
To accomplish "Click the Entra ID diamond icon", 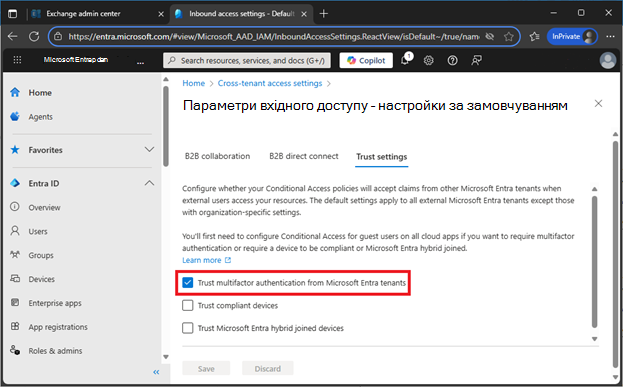I will (15, 183).
